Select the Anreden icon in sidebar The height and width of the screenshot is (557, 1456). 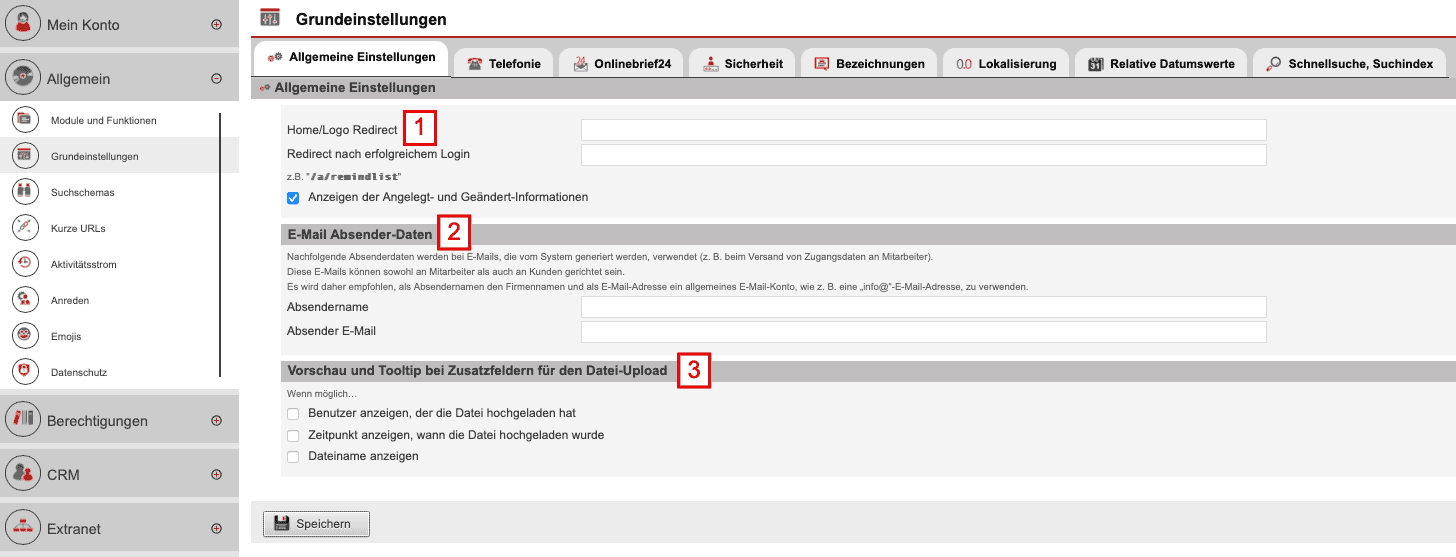tap(24, 299)
